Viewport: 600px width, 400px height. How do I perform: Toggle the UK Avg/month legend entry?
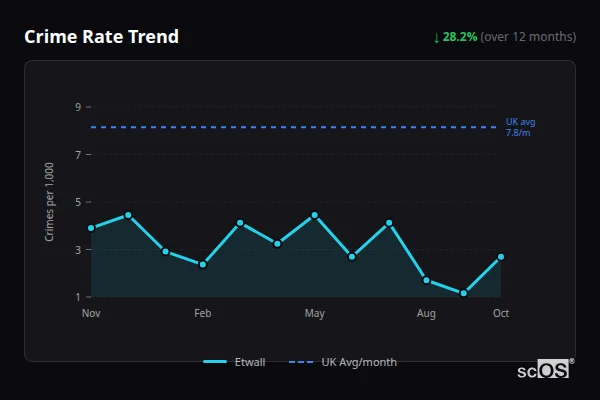pos(343,362)
